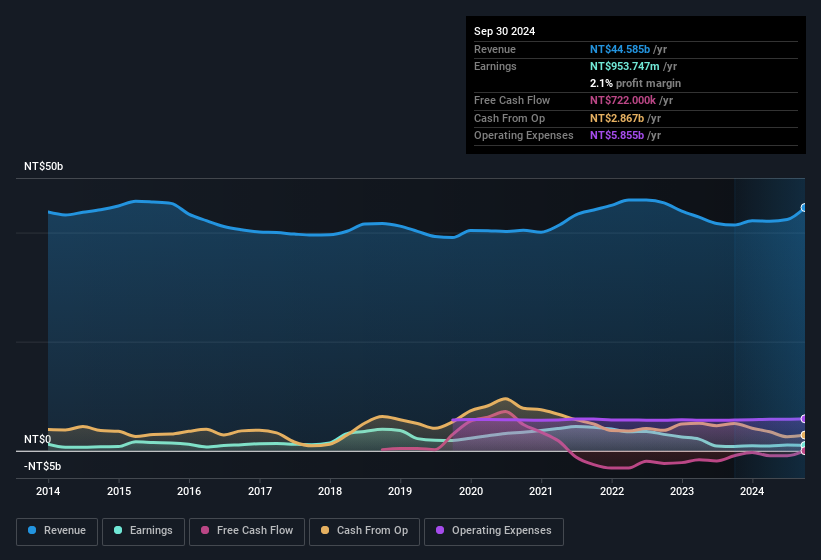Toggle the Cash From Op legend button
This screenshot has height=560, width=821.
(364, 531)
